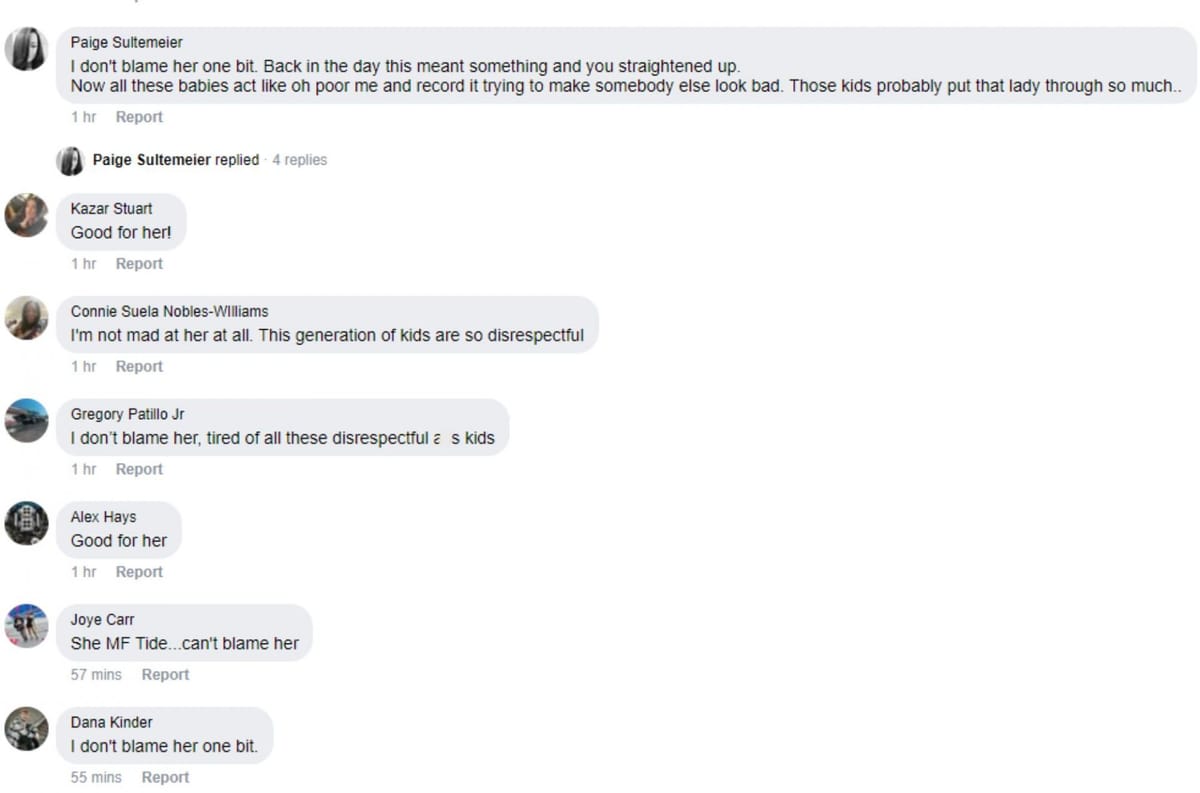Report Connie Suela Nobles-Williams' comment

click(139, 367)
